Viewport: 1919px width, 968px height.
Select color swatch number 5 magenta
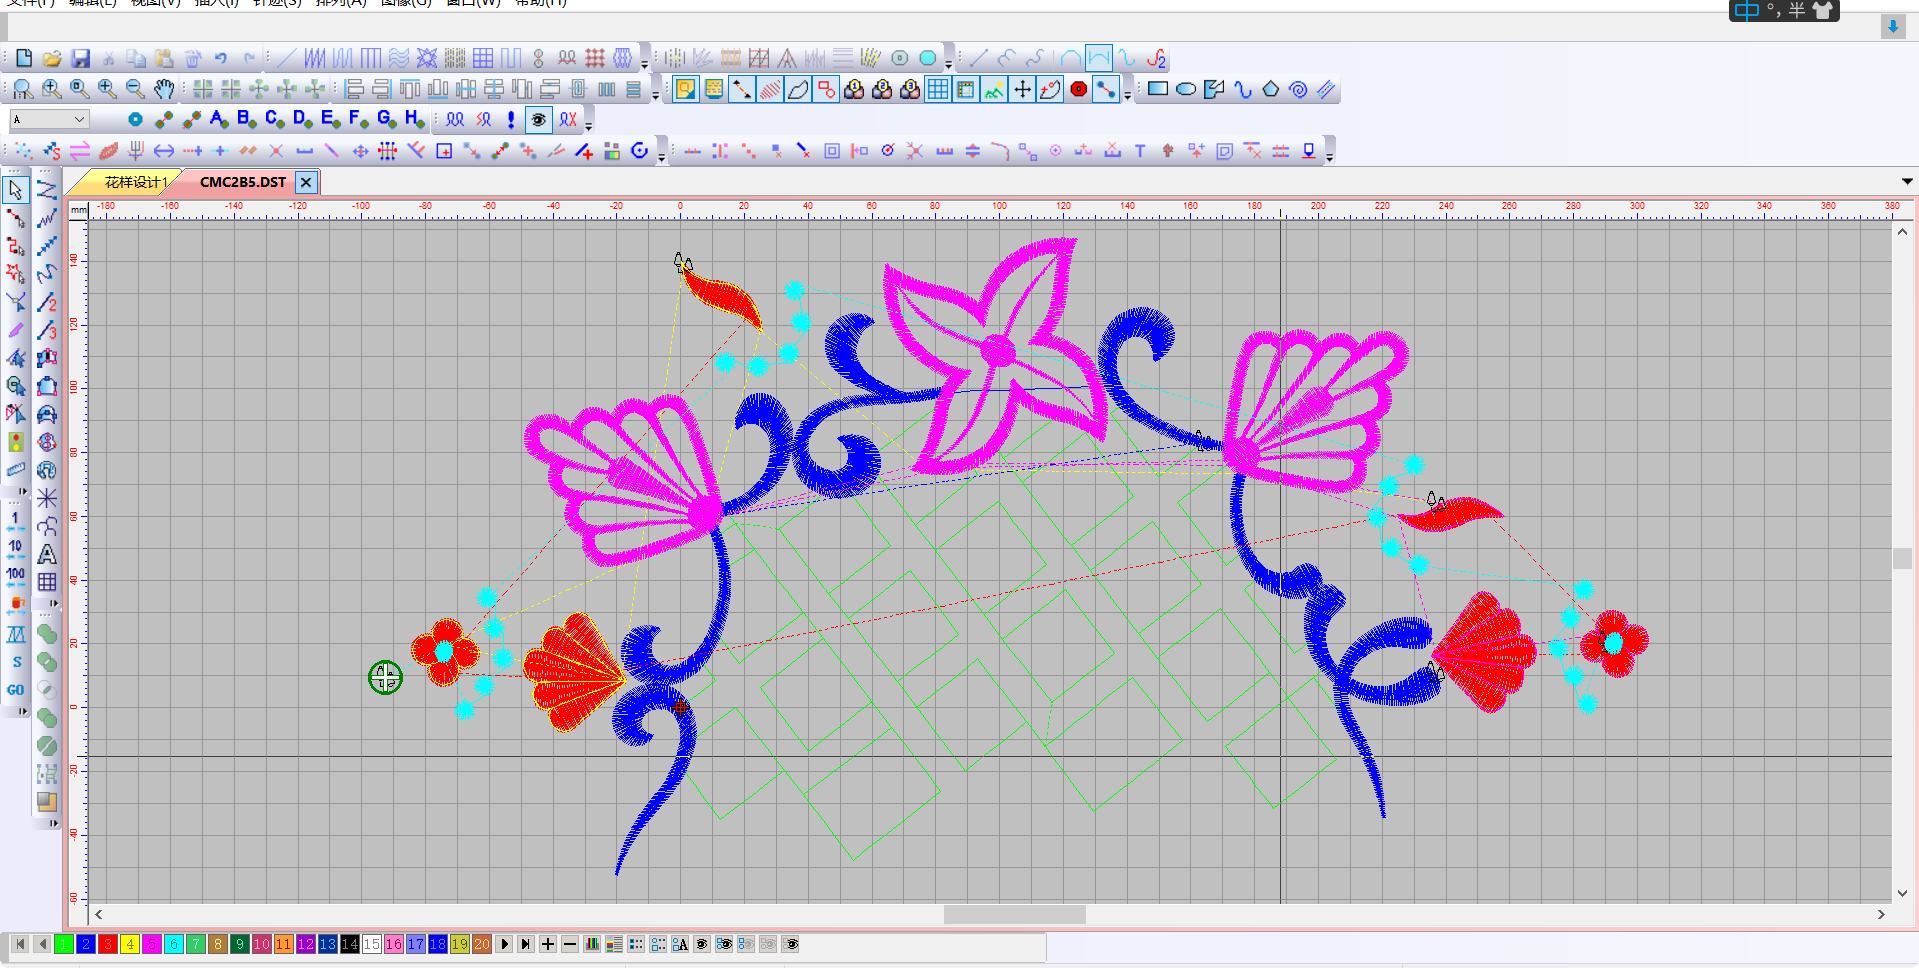coord(152,944)
